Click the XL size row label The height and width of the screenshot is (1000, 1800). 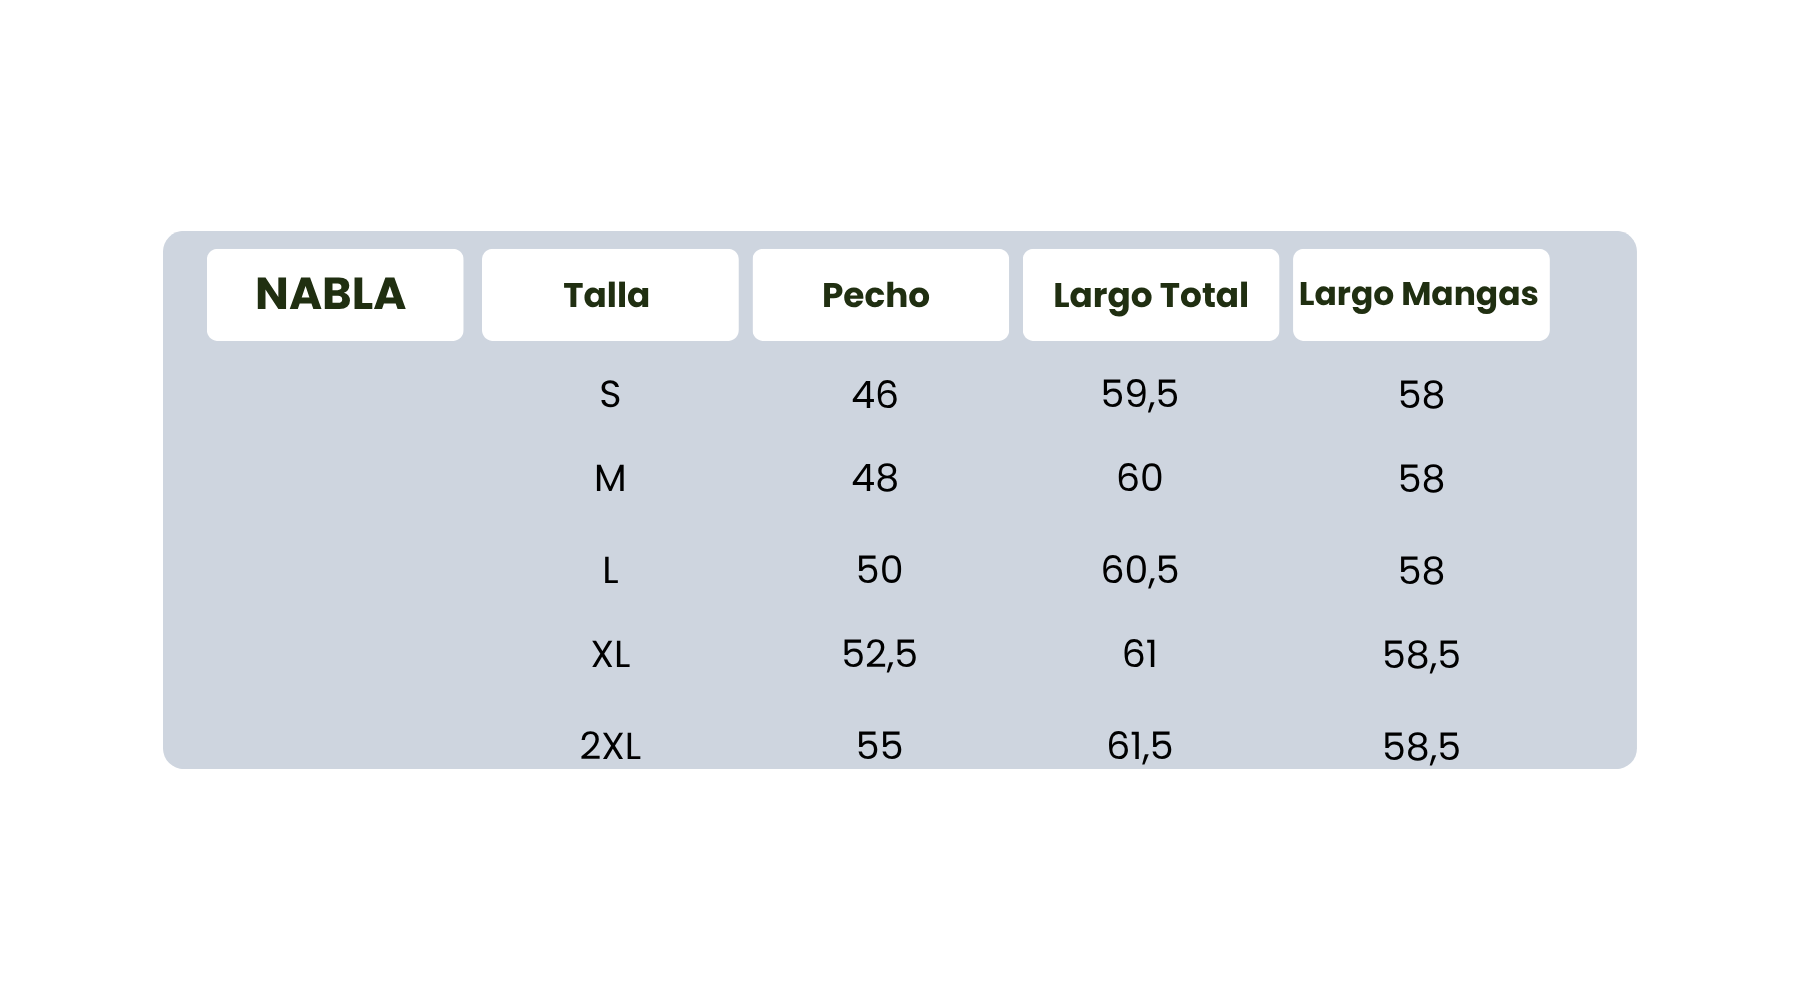pos(611,655)
